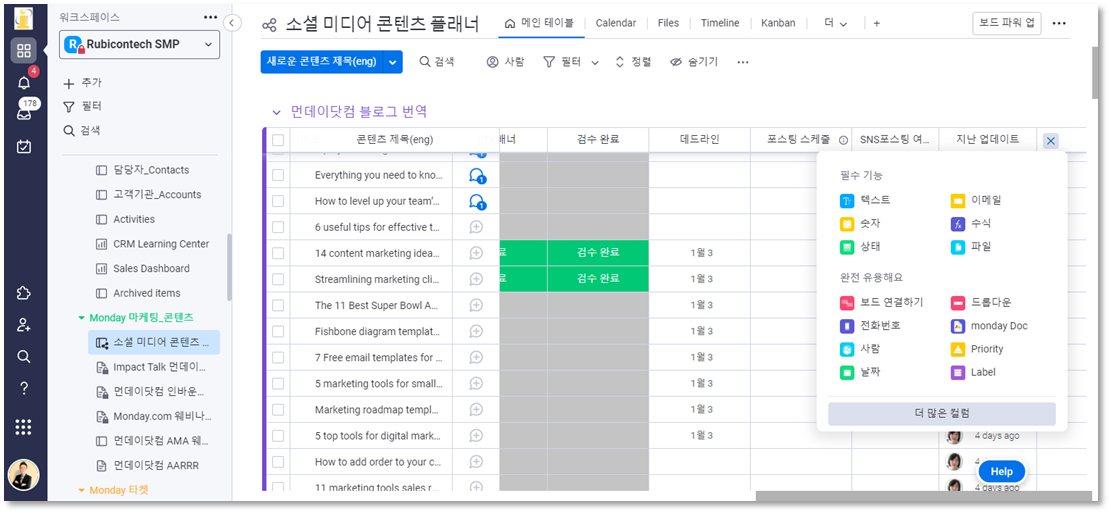Click the blue Help button
The image size is (1111, 514).
click(x=1001, y=471)
